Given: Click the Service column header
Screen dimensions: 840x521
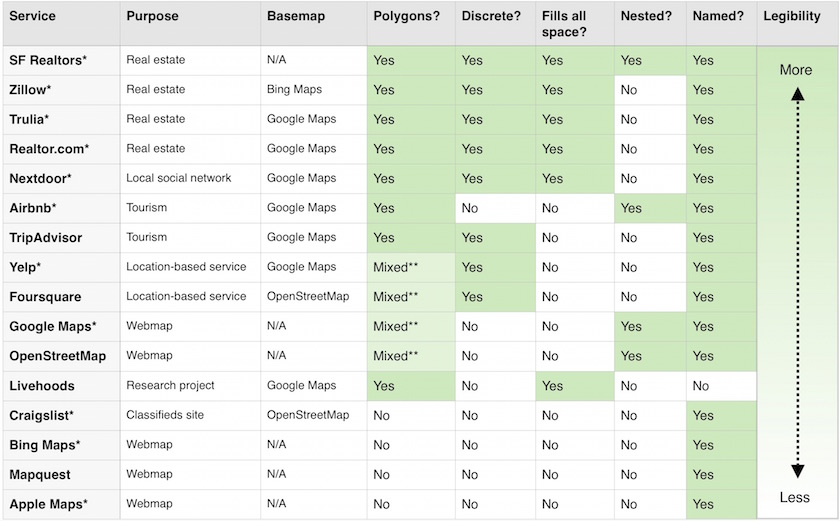Looking at the screenshot, I should [x=32, y=16].
